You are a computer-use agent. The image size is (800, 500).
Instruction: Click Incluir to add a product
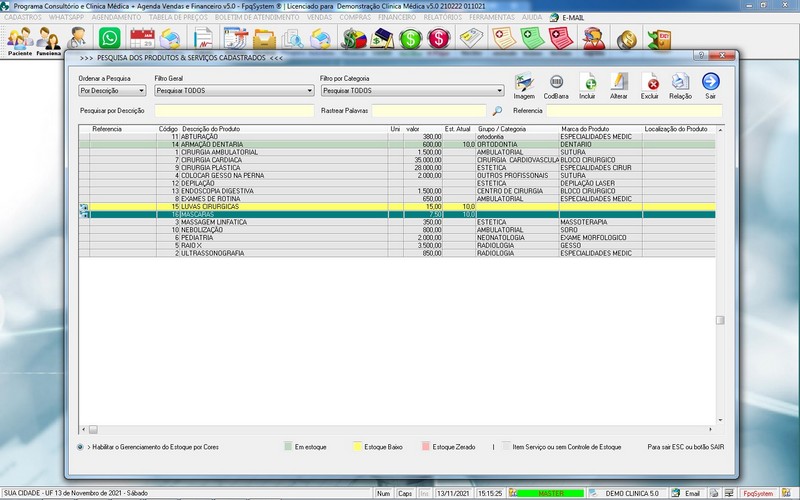pyautogui.click(x=588, y=83)
